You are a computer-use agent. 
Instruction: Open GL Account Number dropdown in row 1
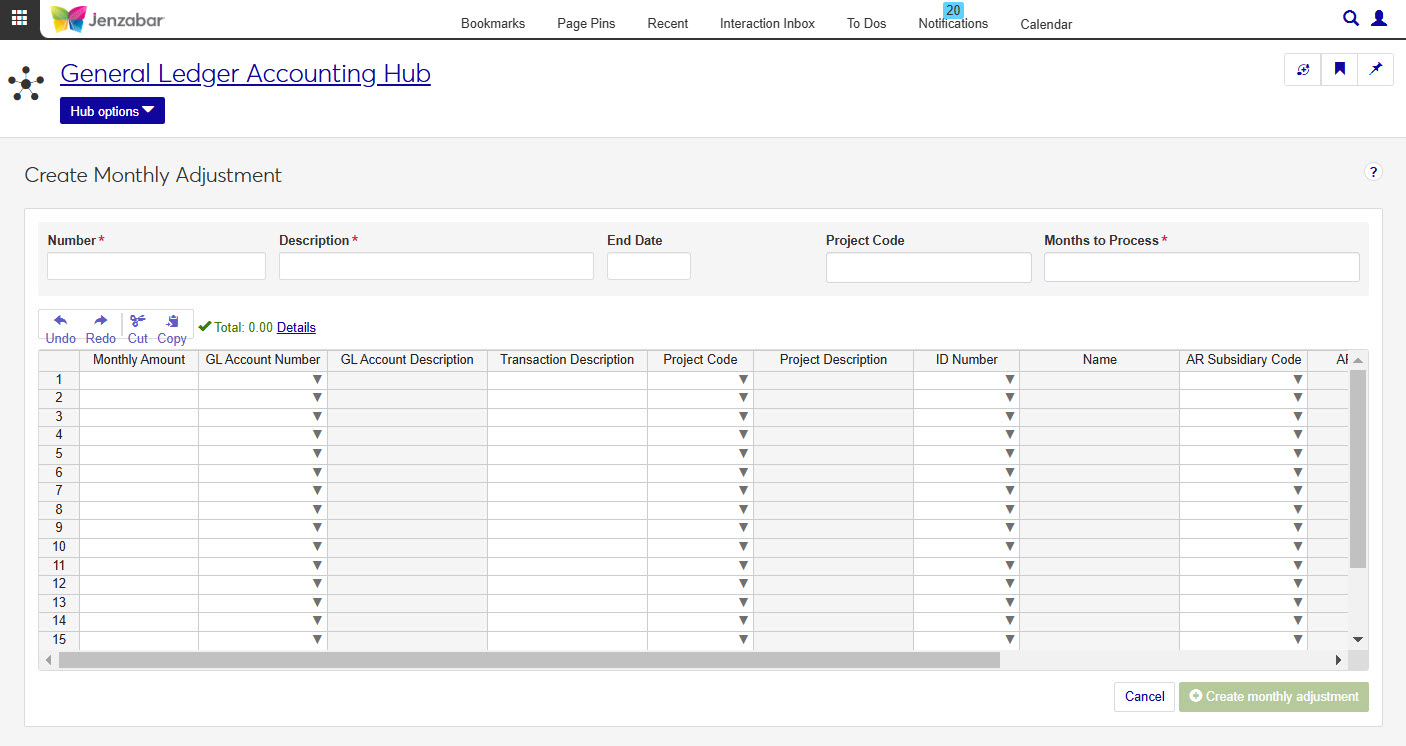[317, 379]
